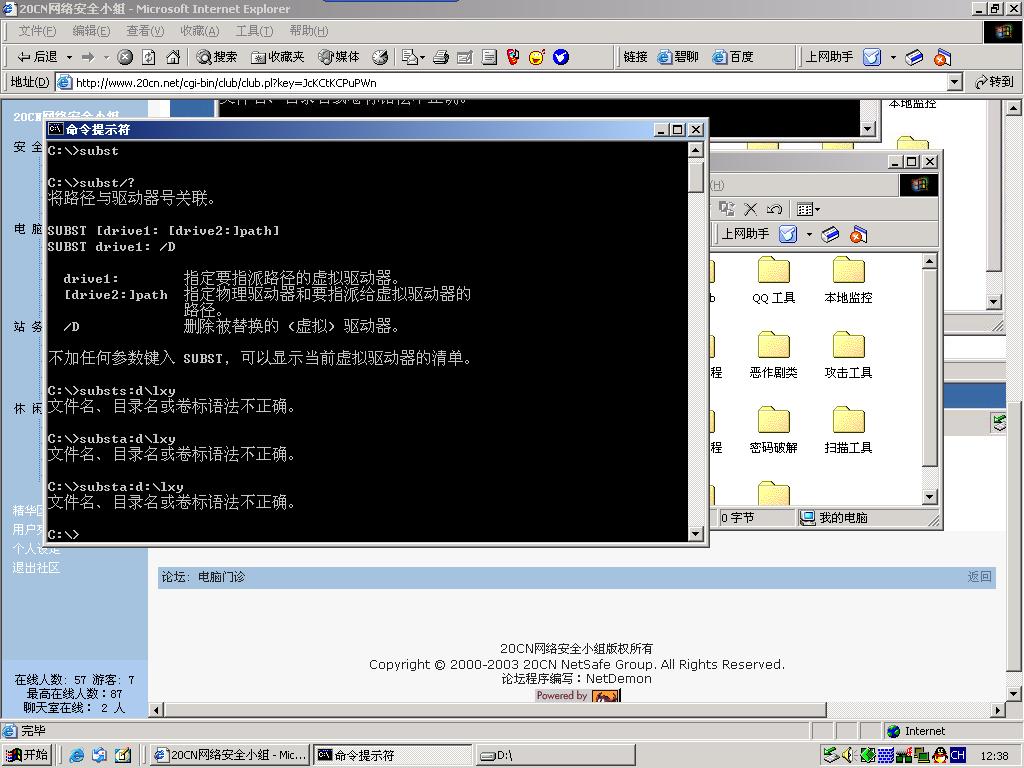Screen dimensions: 1024x768
Task: Open the 编辑(E) menu
Action: [x=91, y=31]
